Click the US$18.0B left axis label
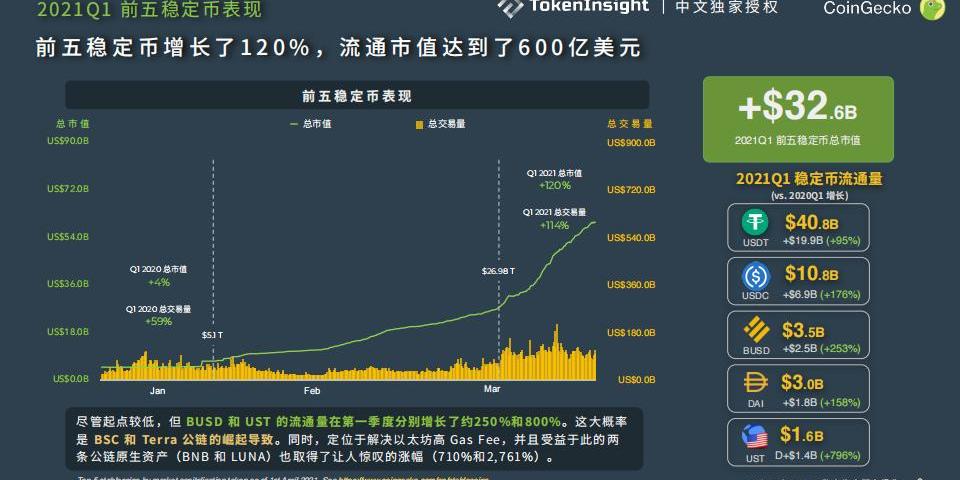 68,332
